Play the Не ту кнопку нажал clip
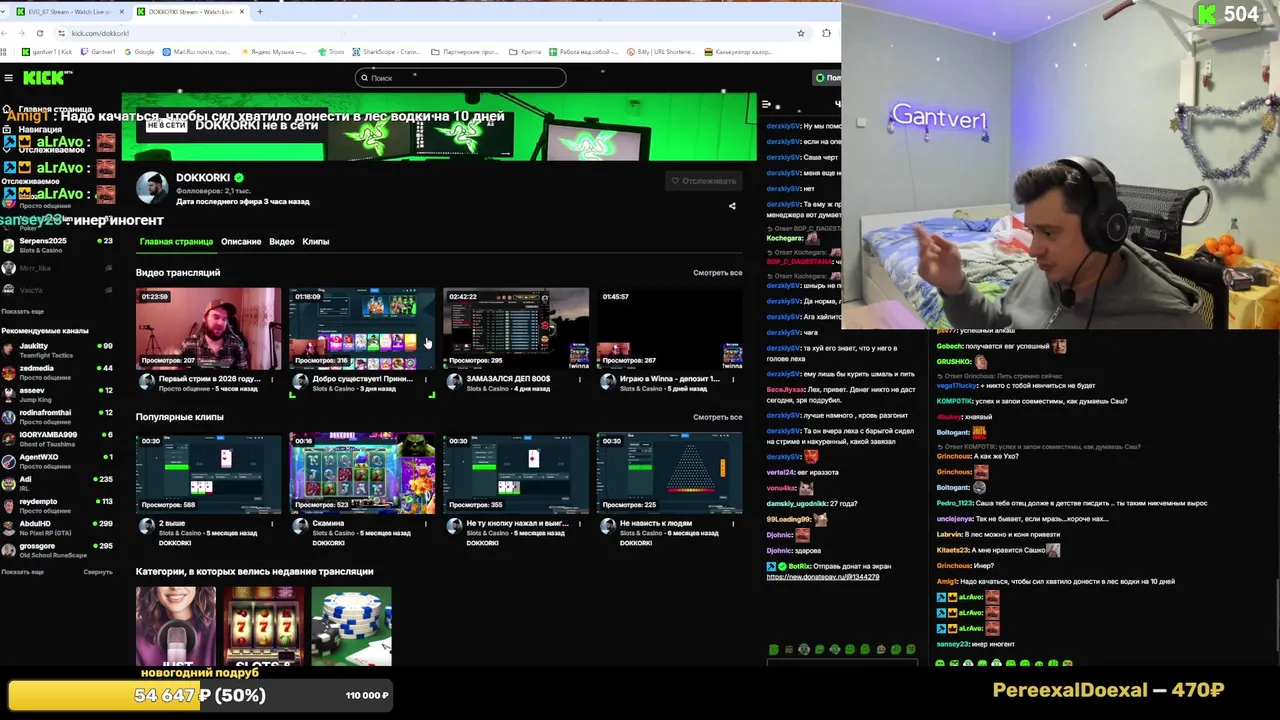Screen dimensions: 1280x720 pos(516,473)
